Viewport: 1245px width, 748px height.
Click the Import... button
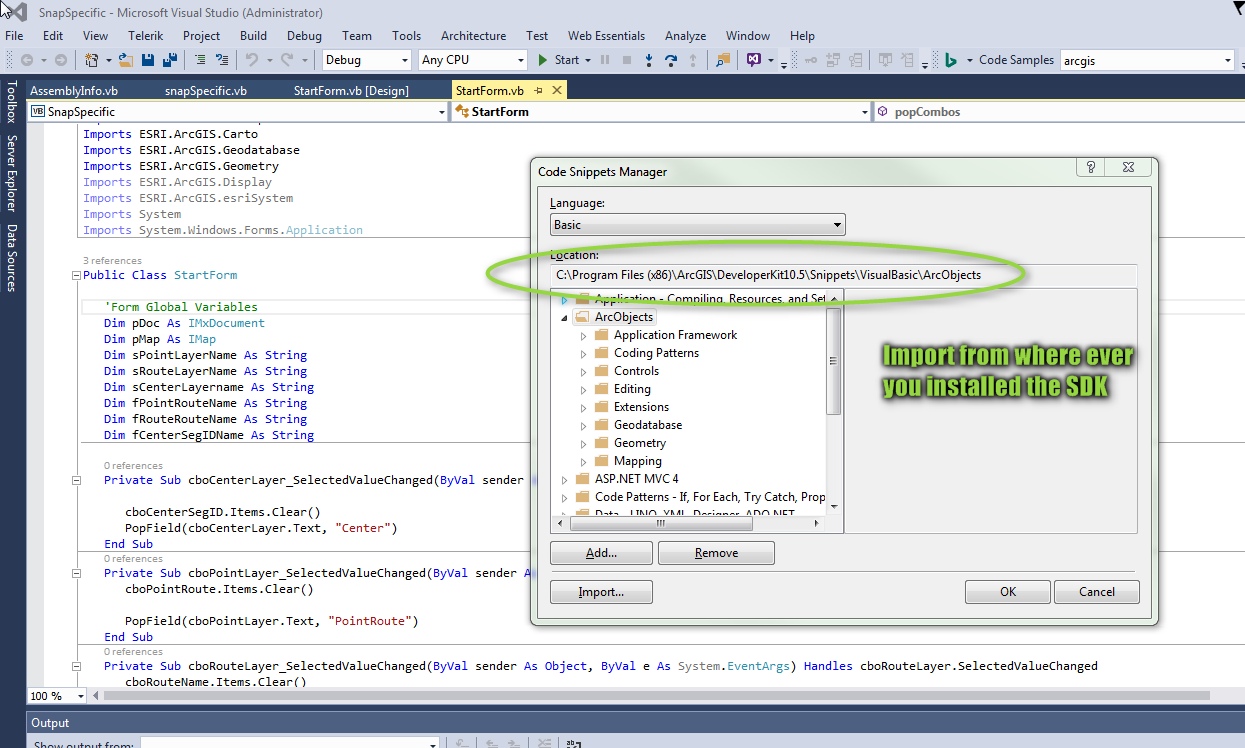pyautogui.click(x=601, y=592)
